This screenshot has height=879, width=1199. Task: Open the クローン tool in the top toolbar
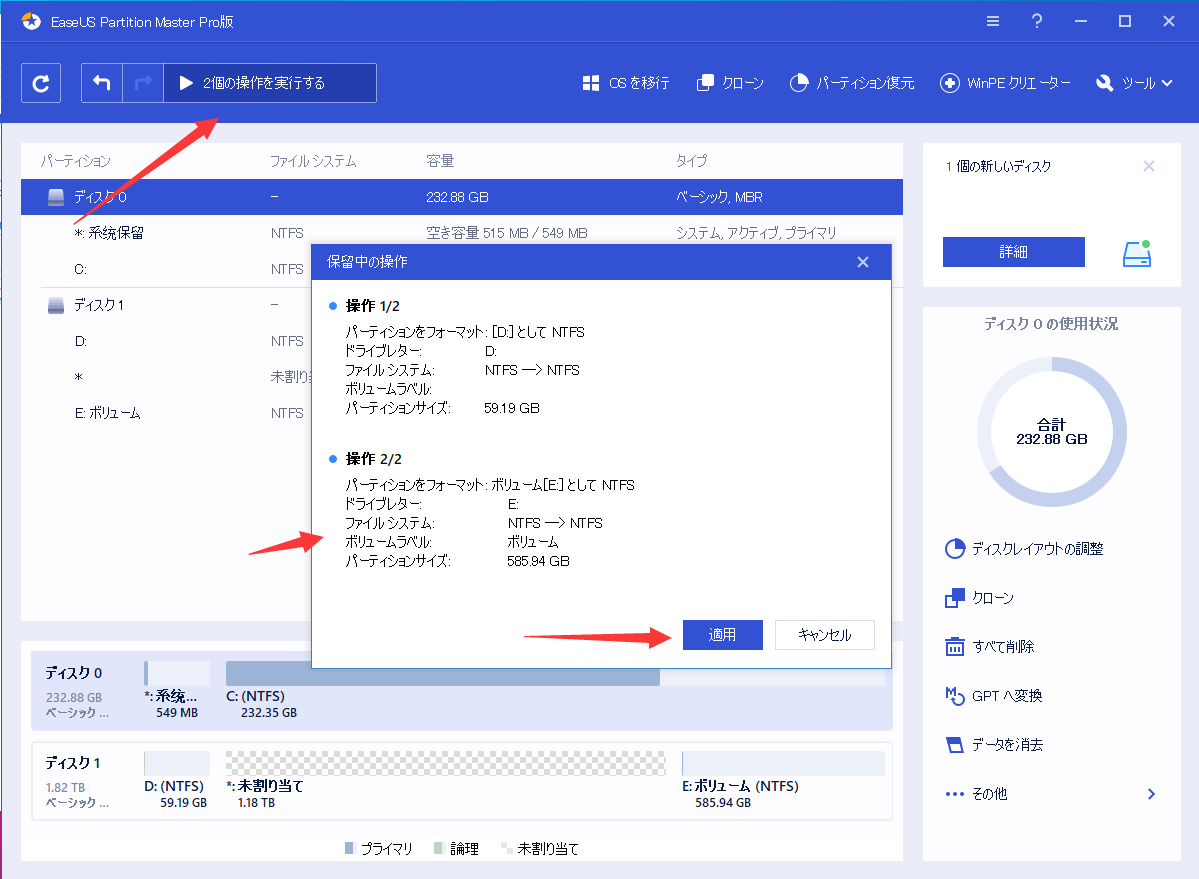(x=729, y=83)
